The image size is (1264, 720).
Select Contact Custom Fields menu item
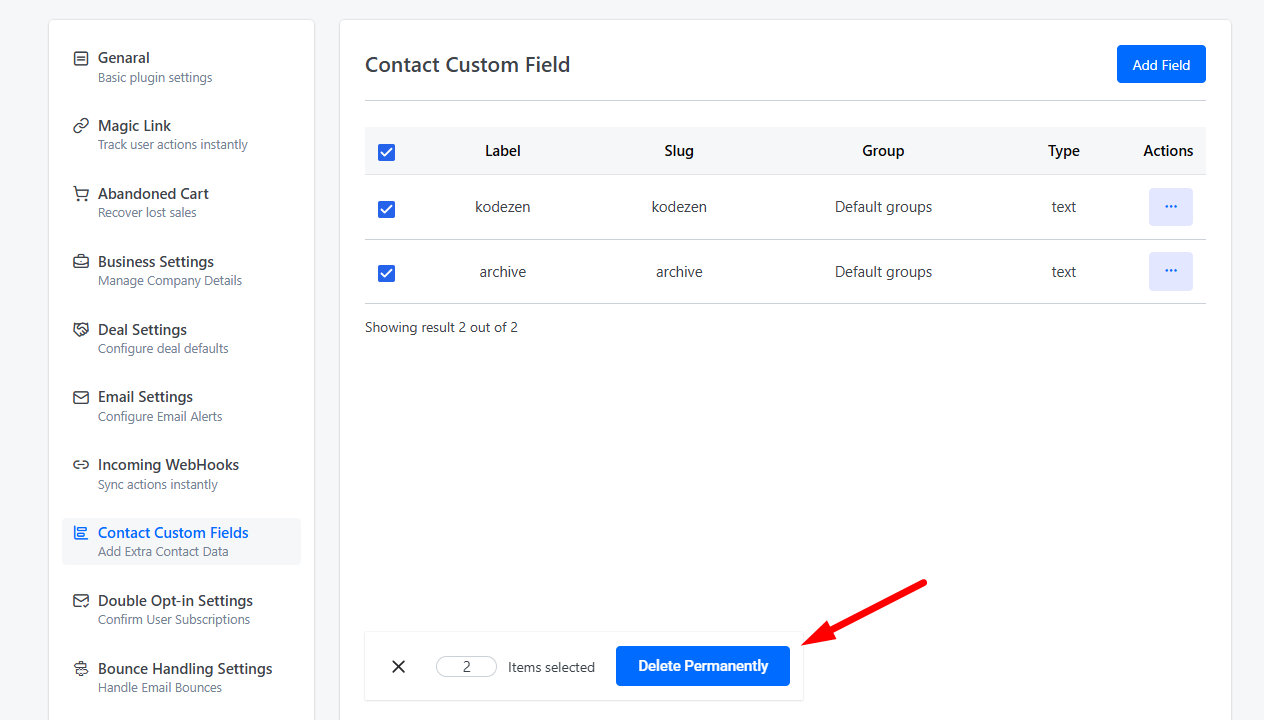181,542
